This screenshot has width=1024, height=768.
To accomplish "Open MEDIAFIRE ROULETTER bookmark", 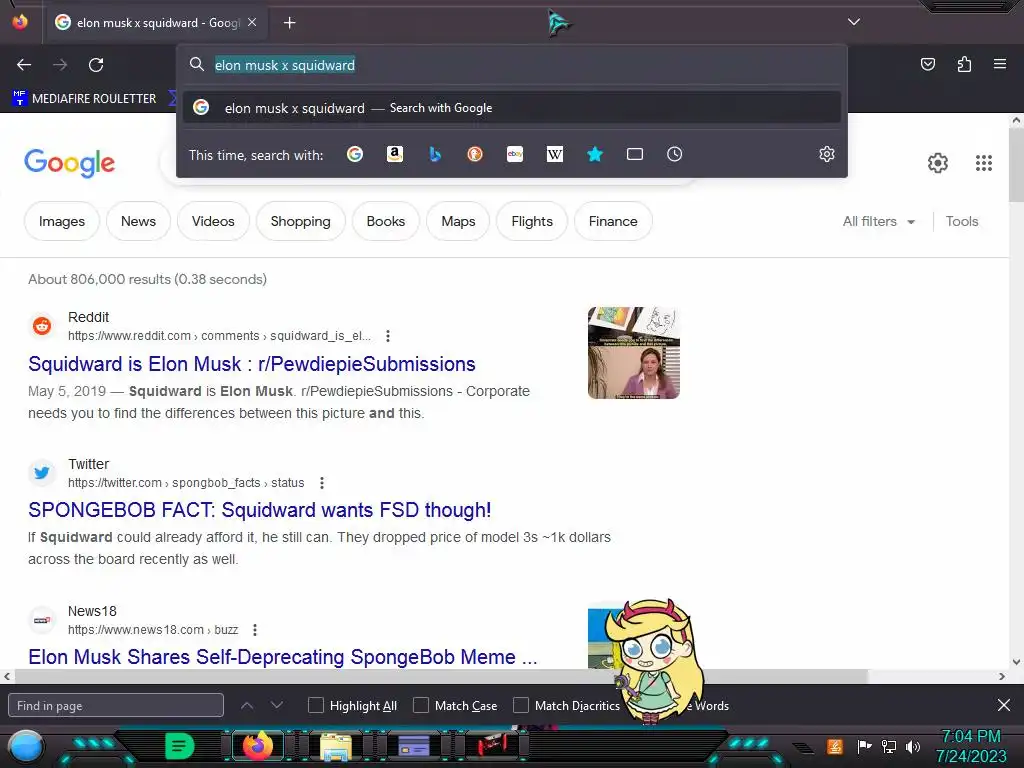I will pyautogui.click(x=84, y=99).
